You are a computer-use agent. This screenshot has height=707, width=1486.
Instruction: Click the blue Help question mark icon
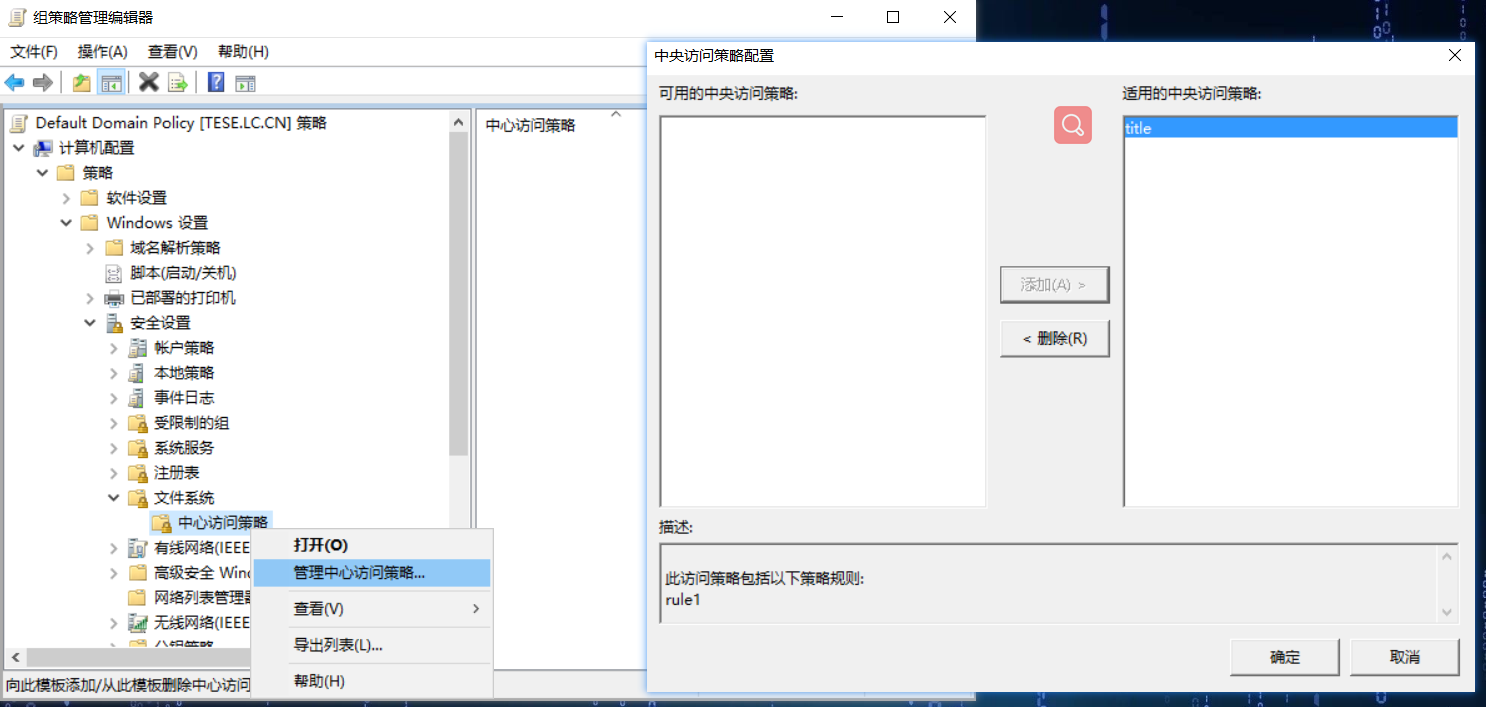pyautogui.click(x=215, y=82)
